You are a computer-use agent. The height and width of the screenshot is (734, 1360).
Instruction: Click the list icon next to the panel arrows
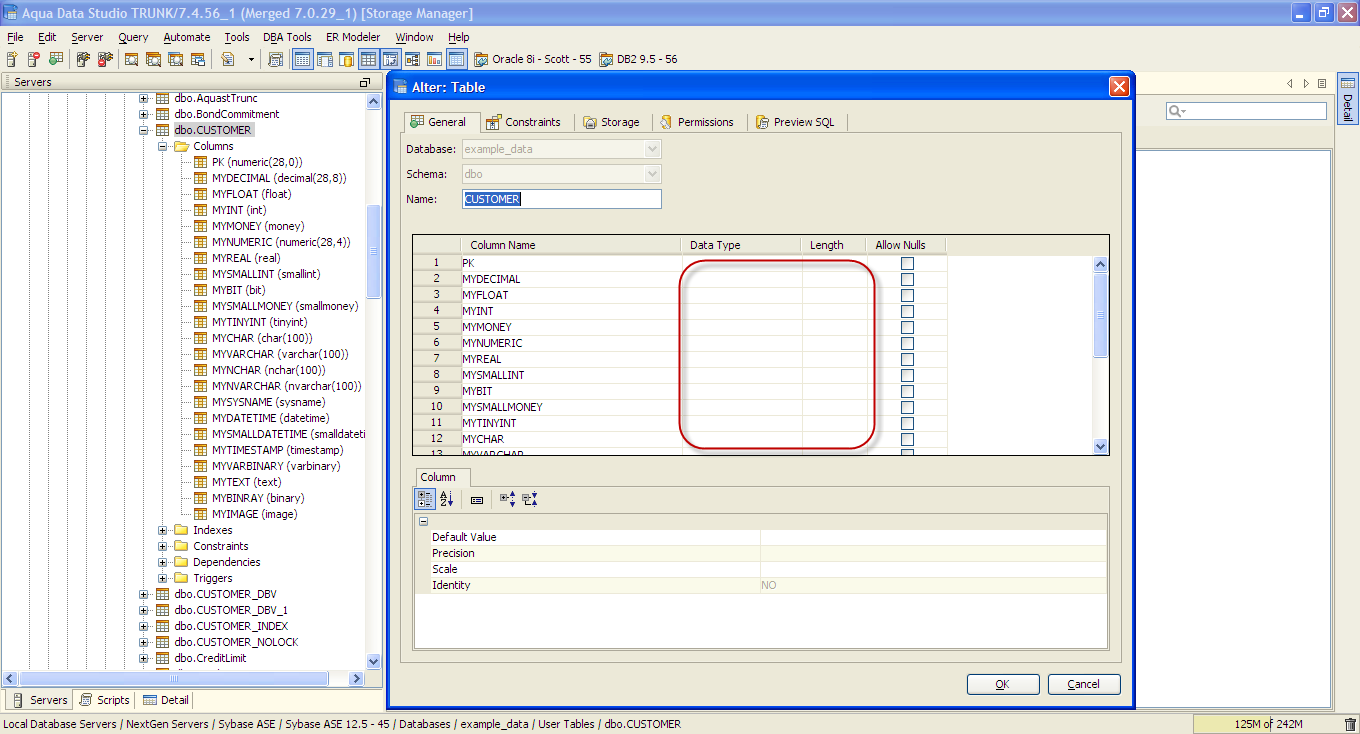(x=1322, y=83)
